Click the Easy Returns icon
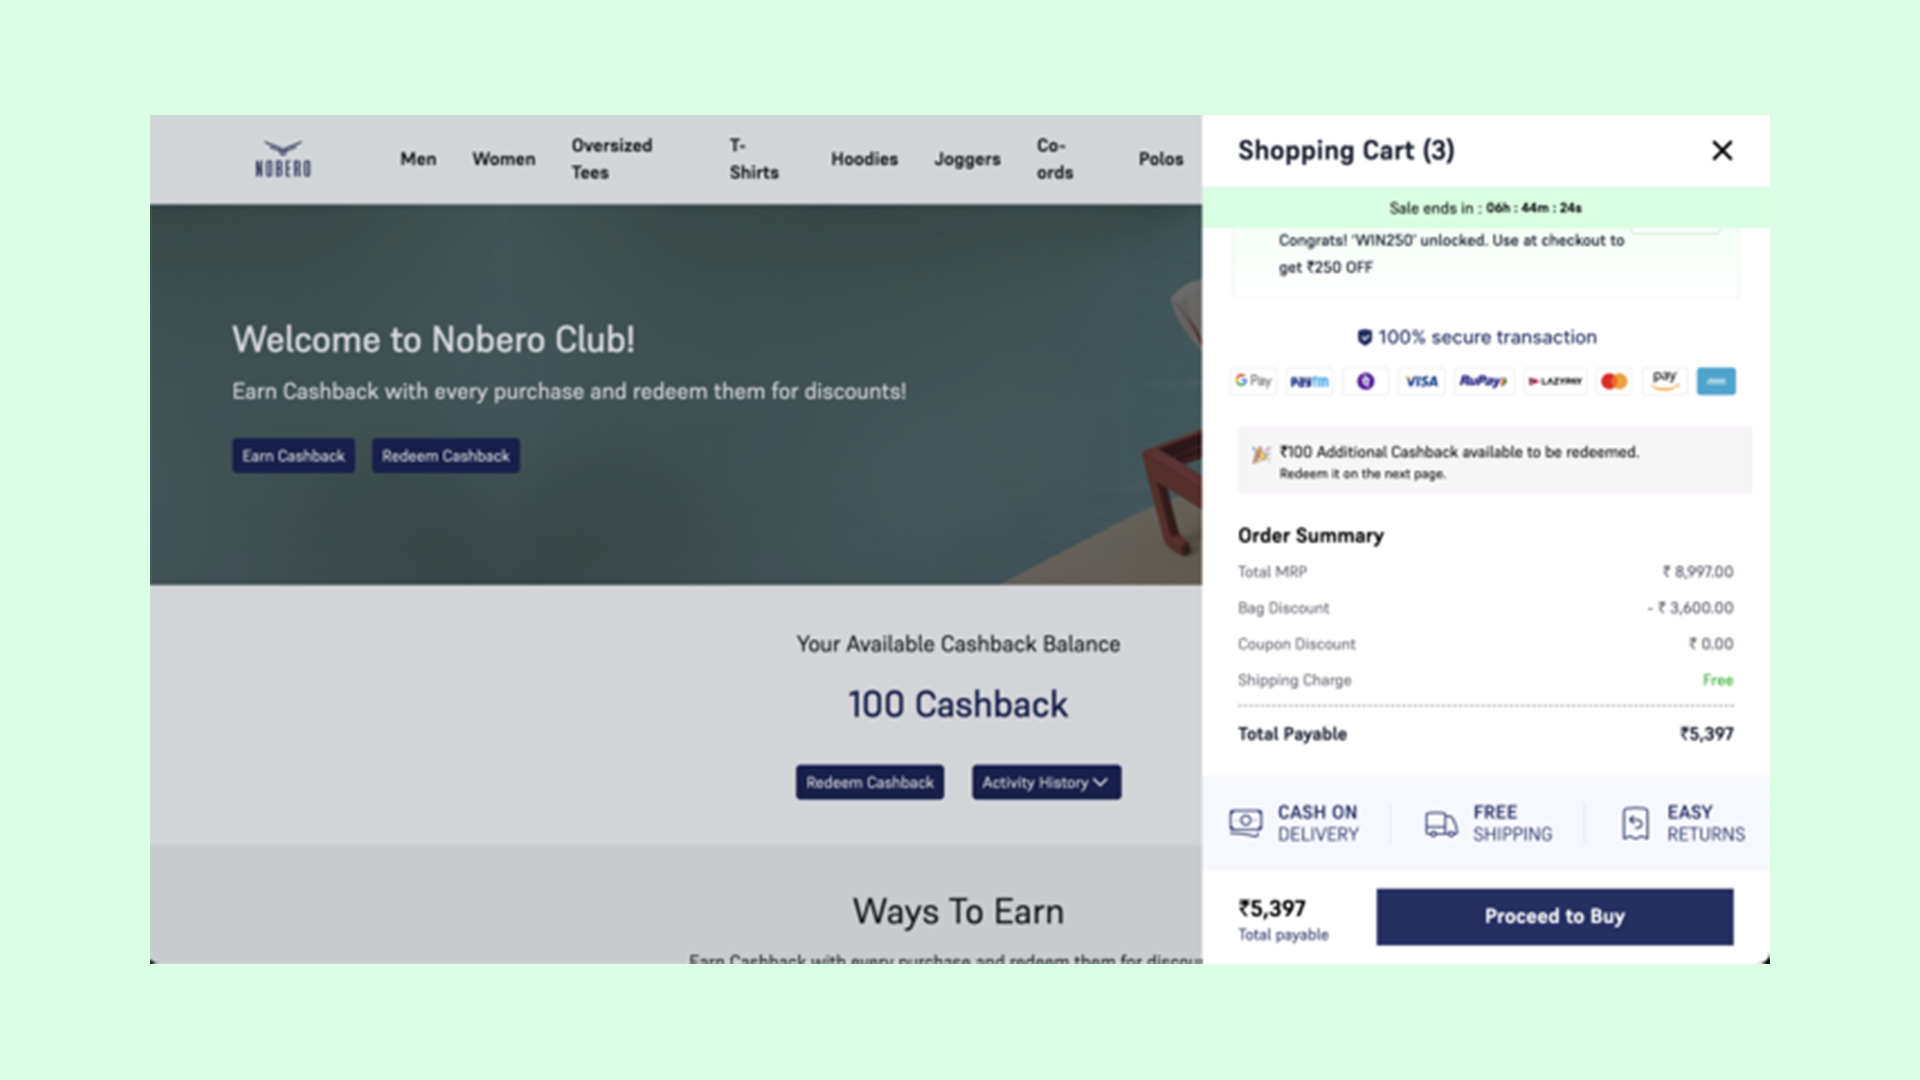1920x1080 pixels. tap(1635, 824)
